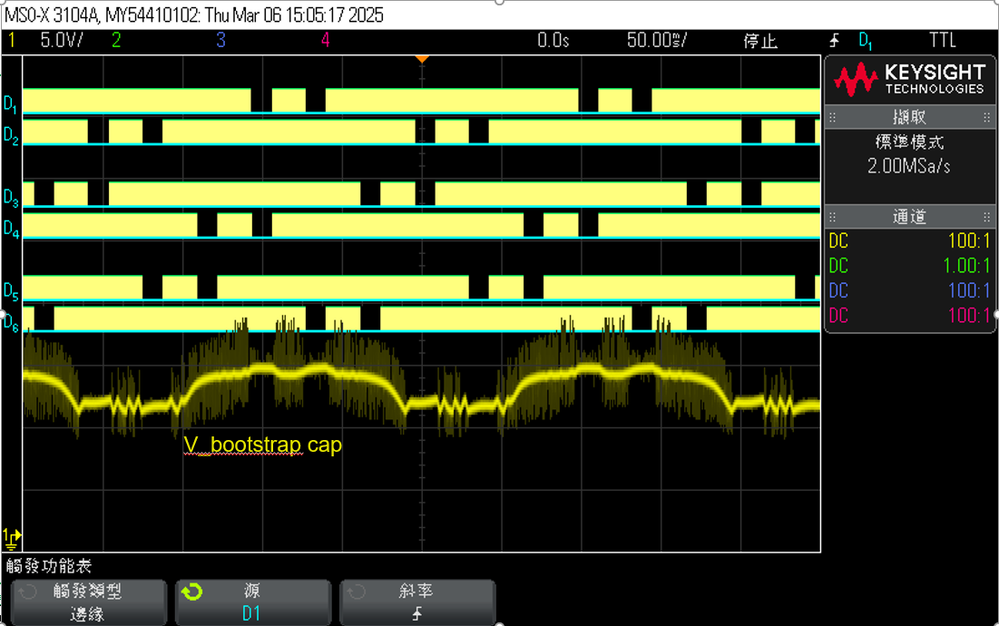Click the 觸發功能表 menu title

pyautogui.click(x=49, y=566)
